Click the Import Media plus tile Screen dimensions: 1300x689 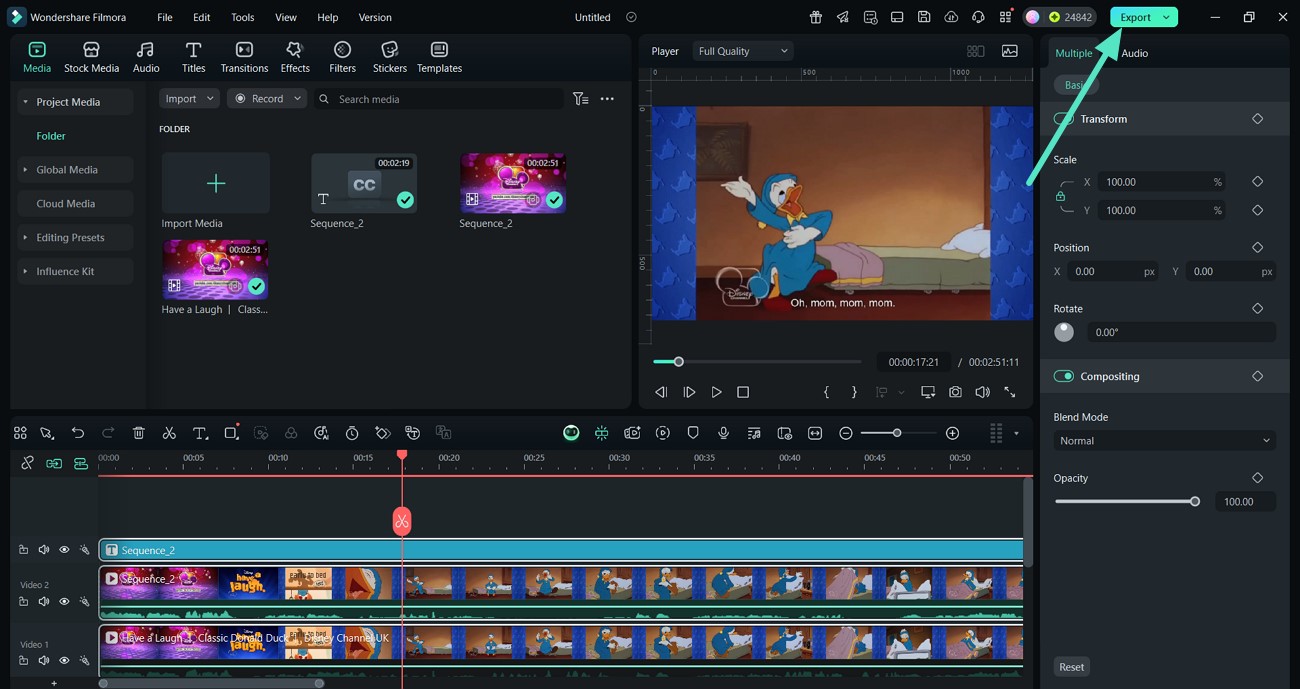click(216, 183)
